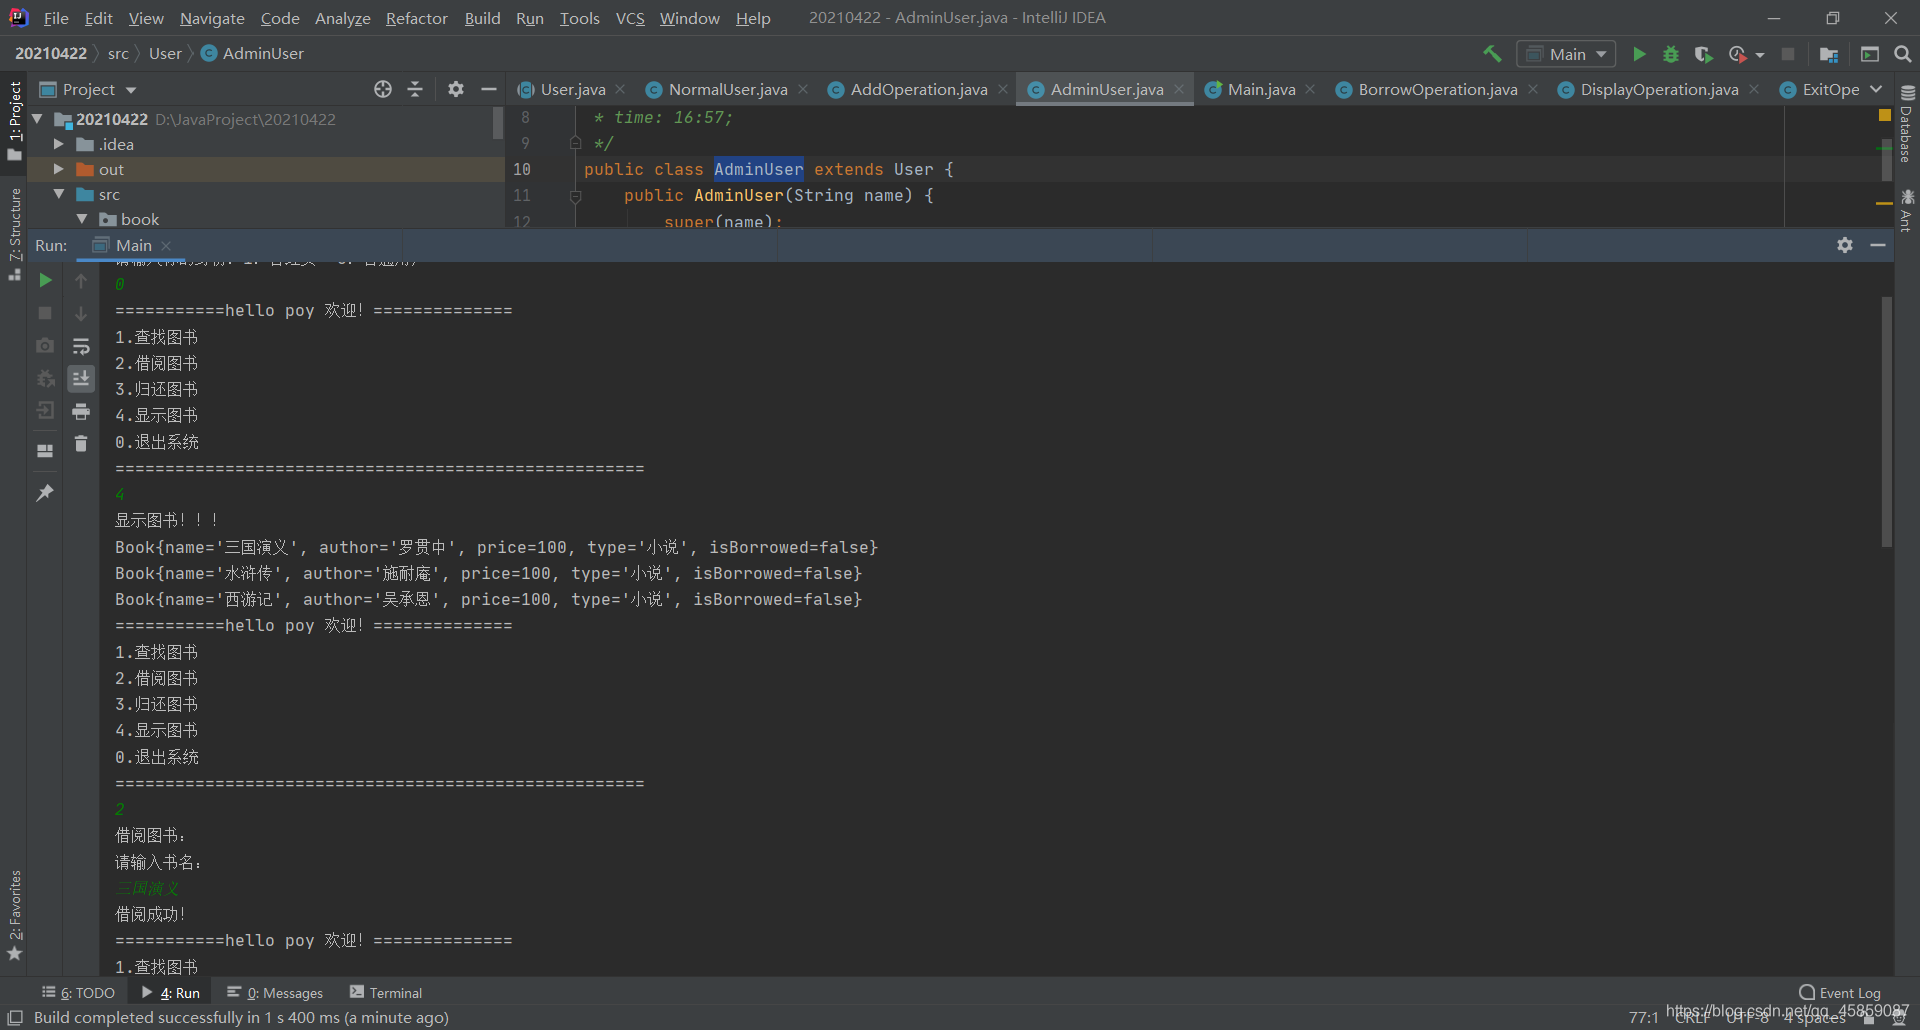The height and width of the screenshot is (1030, 1920).
Task: Rerun Main in Run tool window
Action: click(x=45, y=280)
